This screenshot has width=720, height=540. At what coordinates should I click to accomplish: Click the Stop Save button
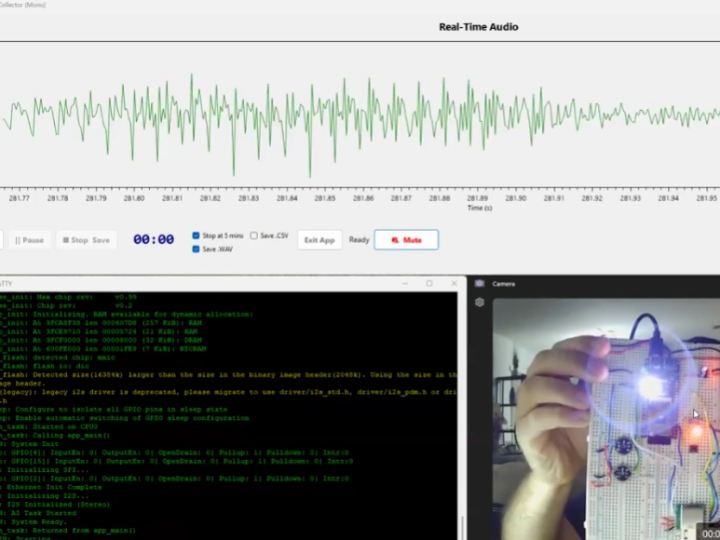[x=84, y=240]
